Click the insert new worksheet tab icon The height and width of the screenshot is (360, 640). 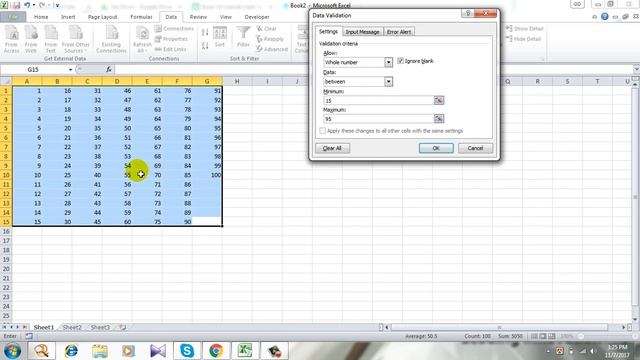pos(122,327)
